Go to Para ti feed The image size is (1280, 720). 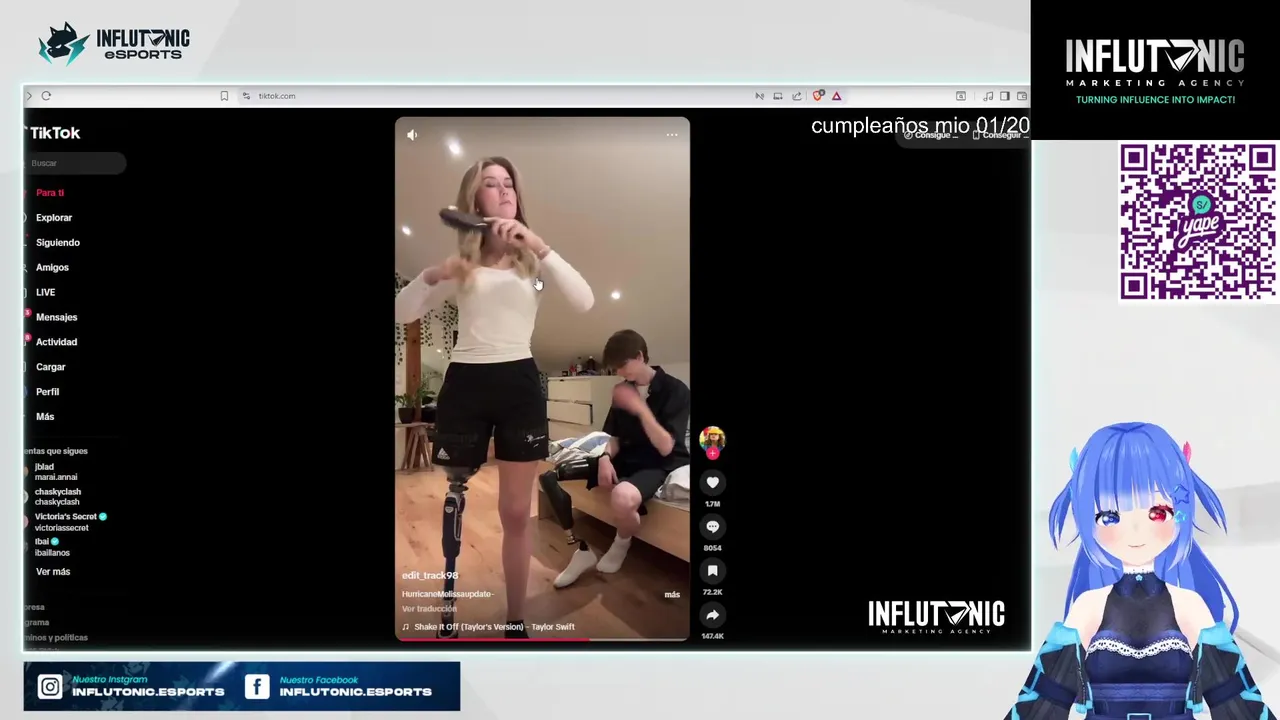[50, 193]
